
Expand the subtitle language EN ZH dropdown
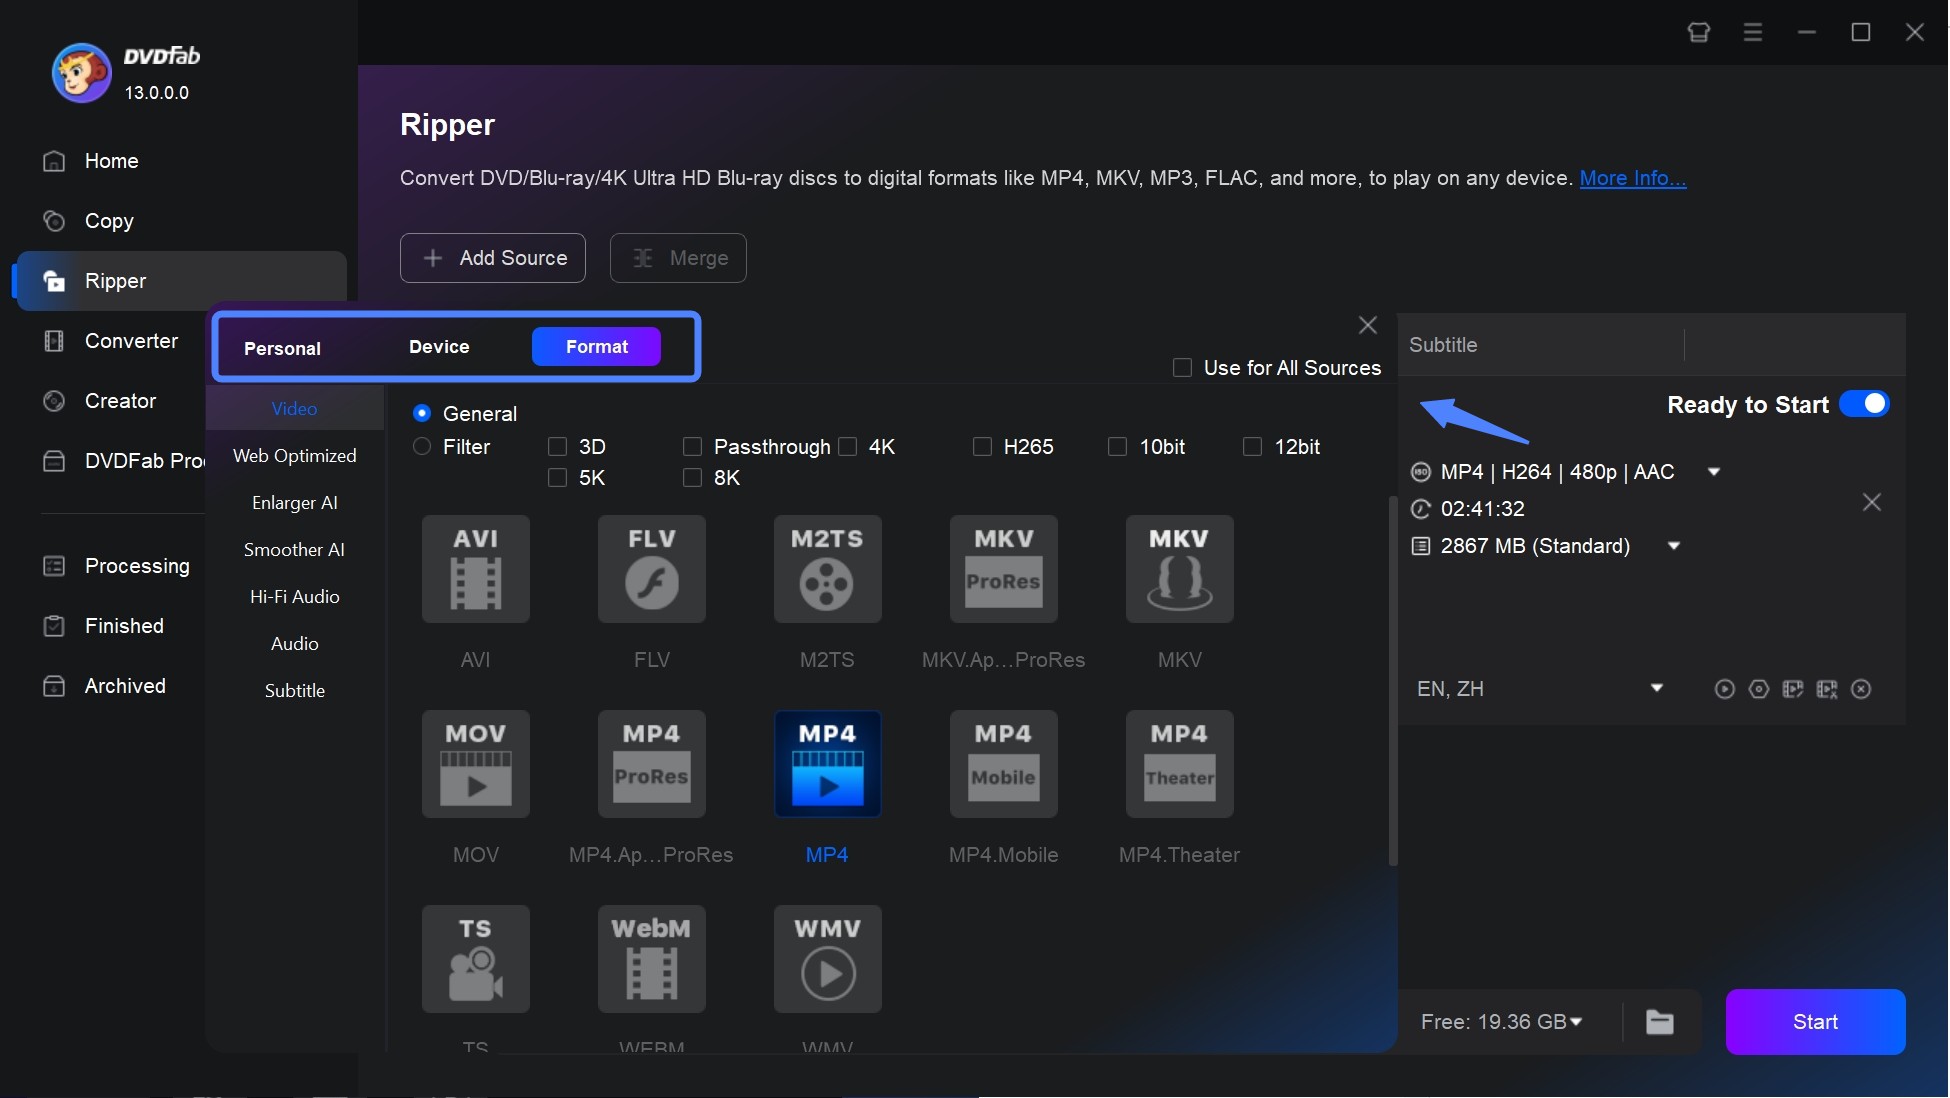[x=1654, y=687]
